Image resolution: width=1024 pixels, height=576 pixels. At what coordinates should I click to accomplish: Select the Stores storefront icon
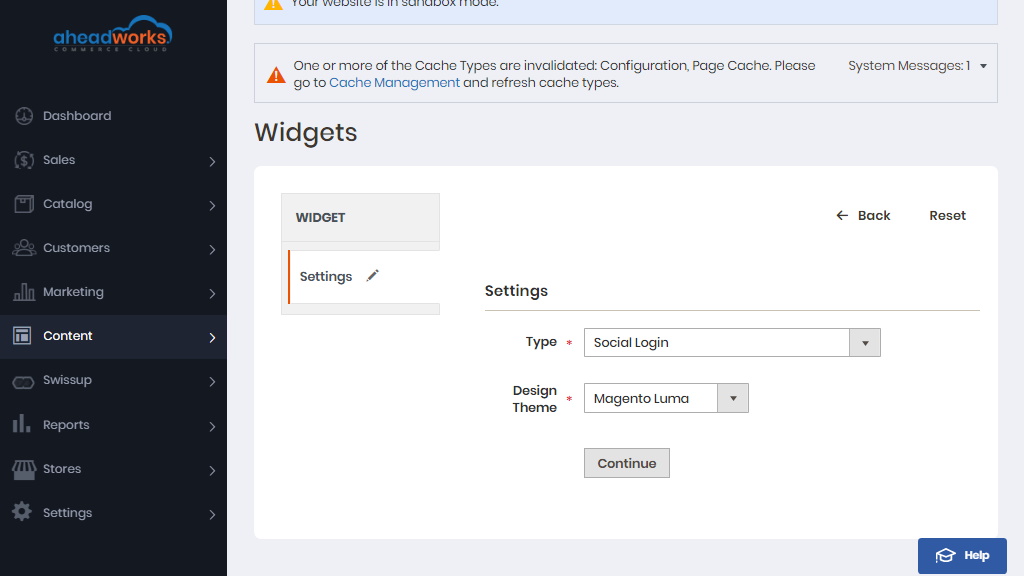24,470
